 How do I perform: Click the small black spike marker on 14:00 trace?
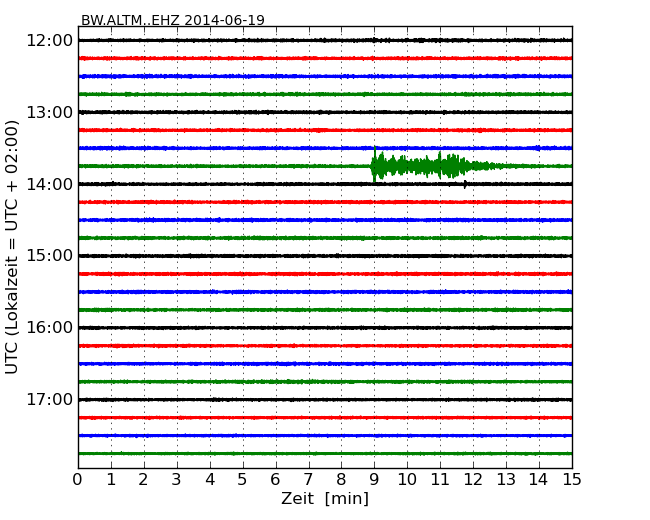pos(466,185)
